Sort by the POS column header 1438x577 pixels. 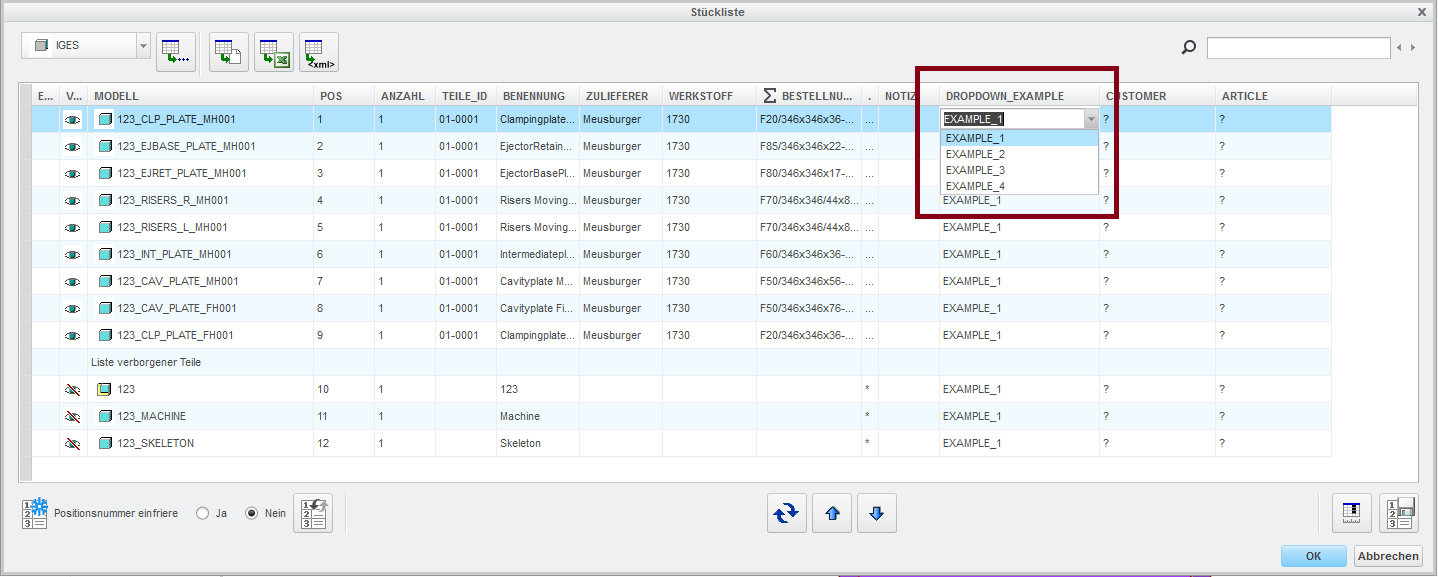coord(344,96)
